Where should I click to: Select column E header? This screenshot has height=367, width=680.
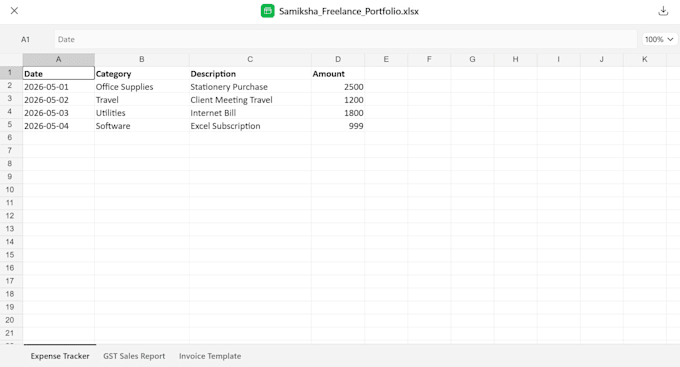point(386,59)
